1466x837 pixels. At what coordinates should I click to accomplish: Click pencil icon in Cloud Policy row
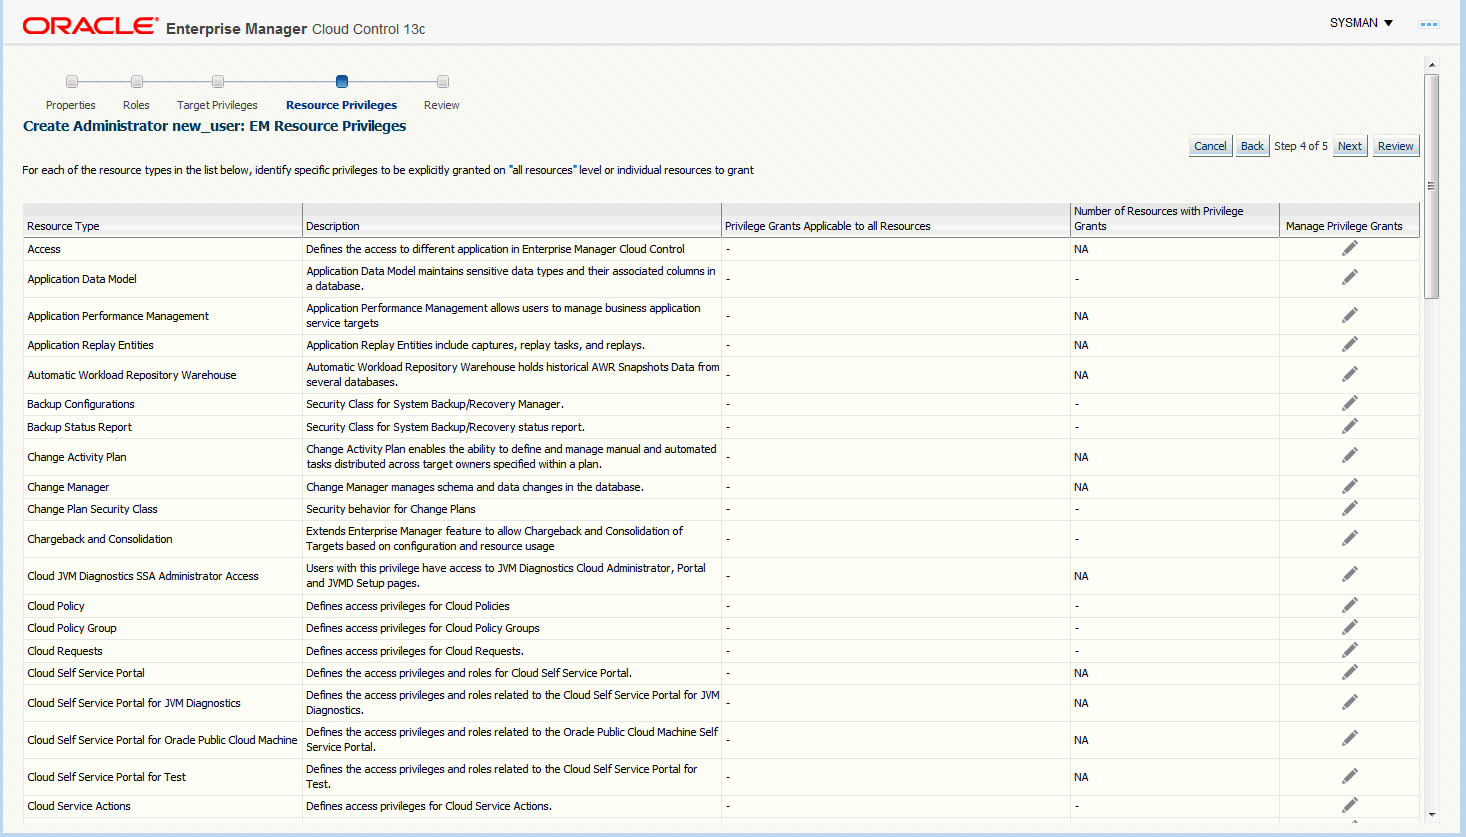click(x=1349, y=605)
